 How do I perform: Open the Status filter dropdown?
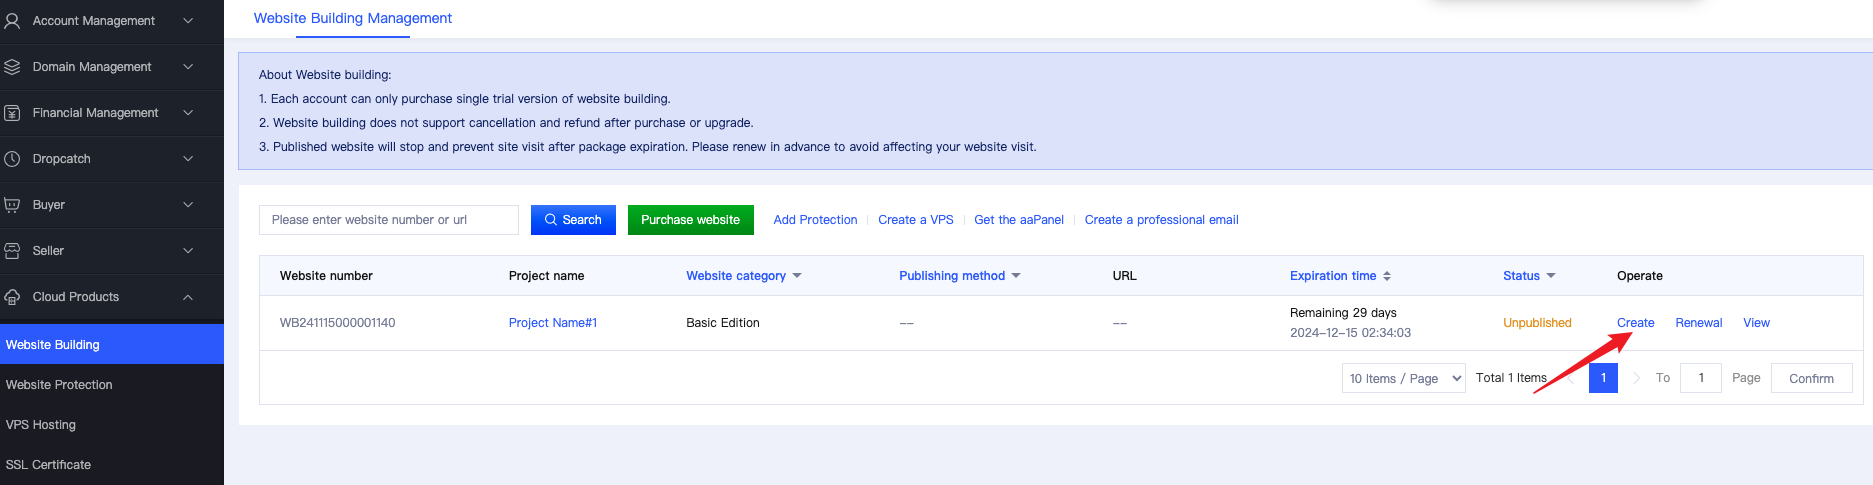[x=1551, y=276]
